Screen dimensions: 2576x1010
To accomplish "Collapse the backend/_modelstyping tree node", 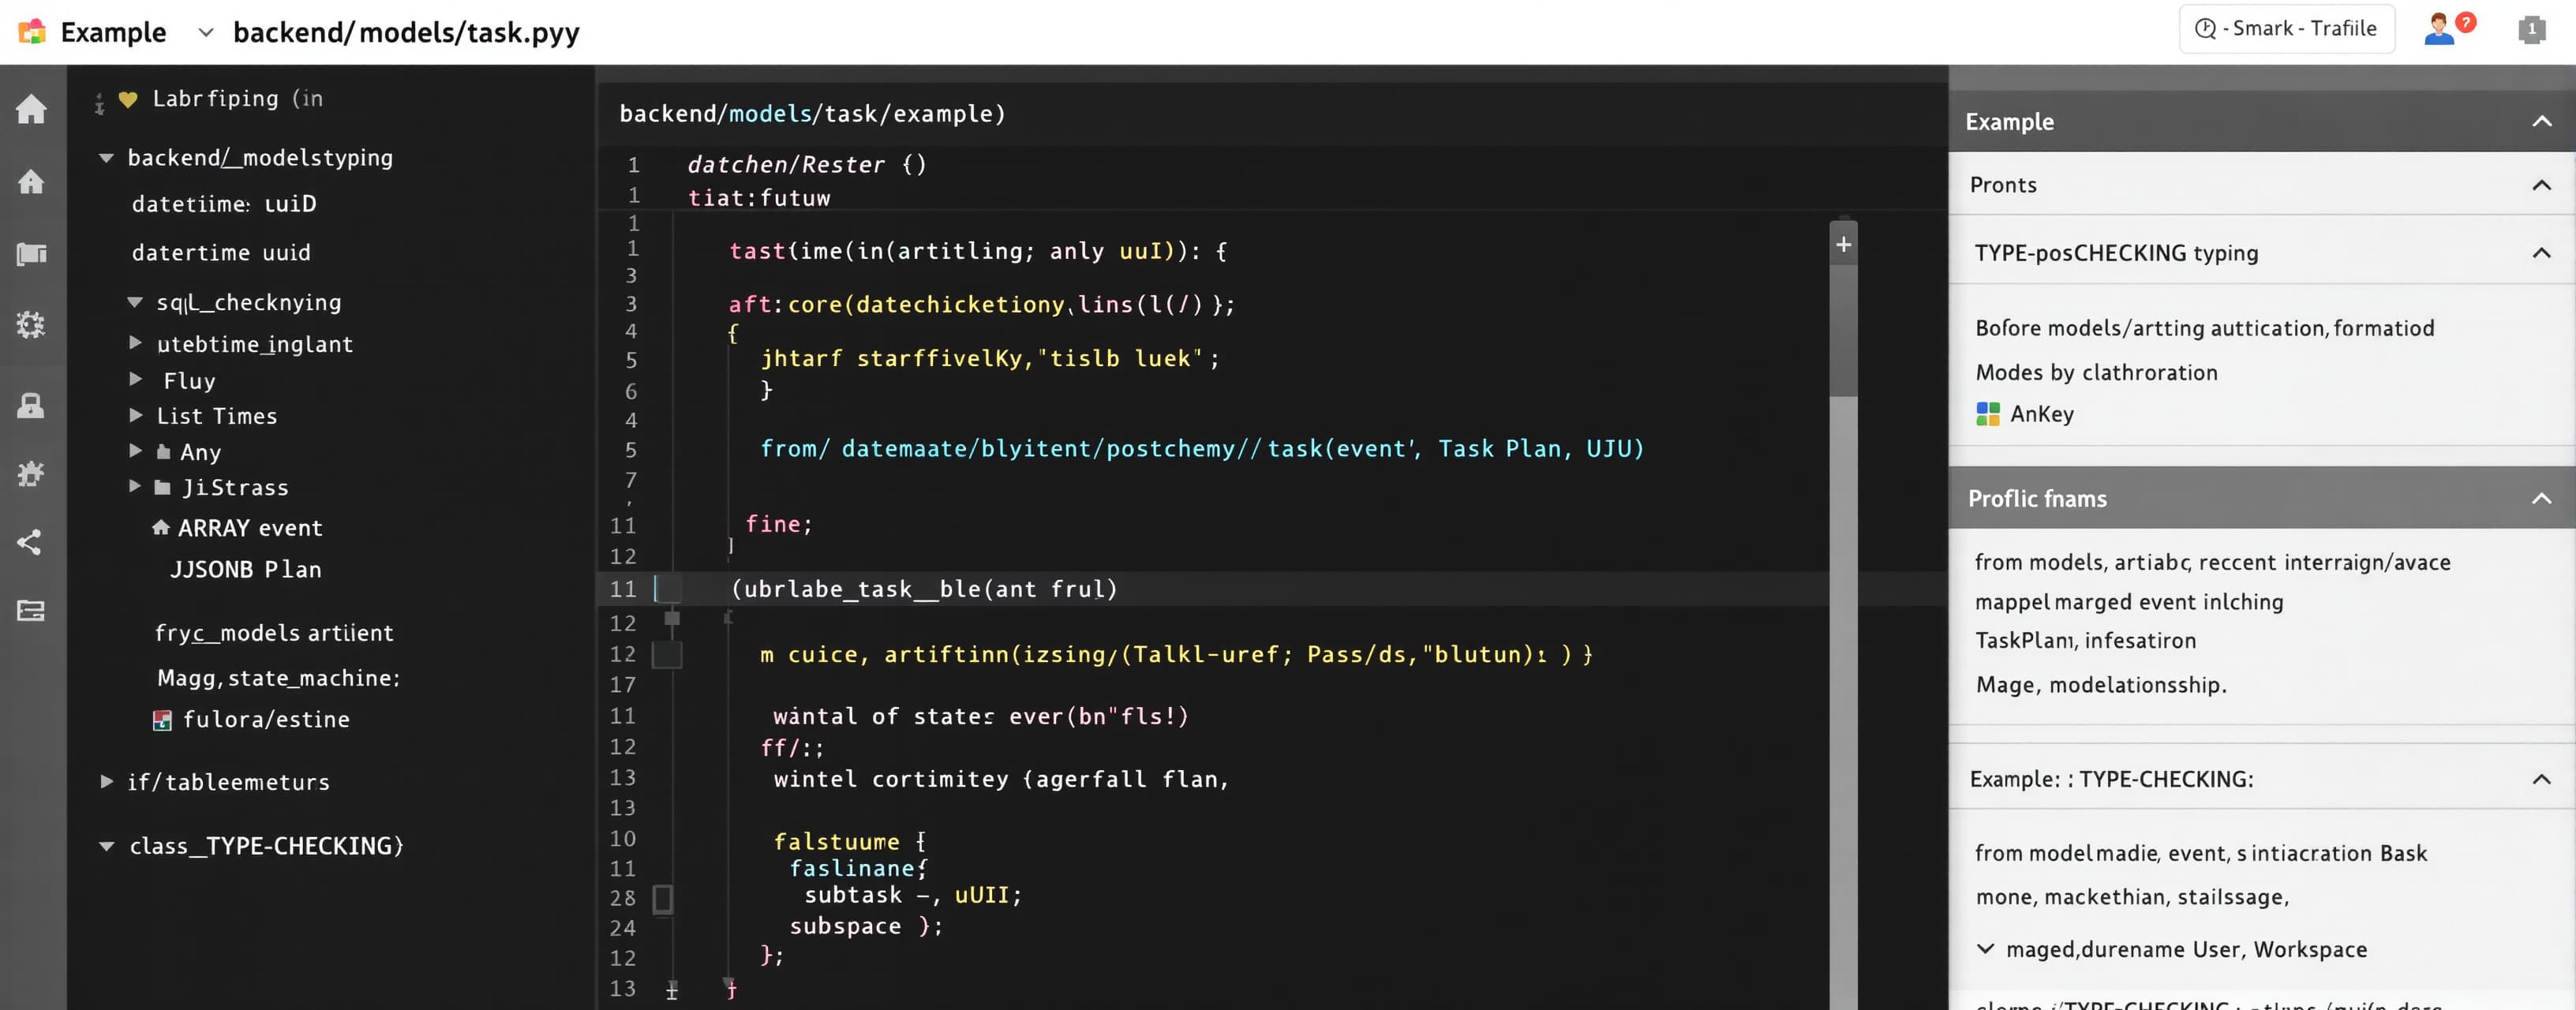I will [x=106, y=158].
